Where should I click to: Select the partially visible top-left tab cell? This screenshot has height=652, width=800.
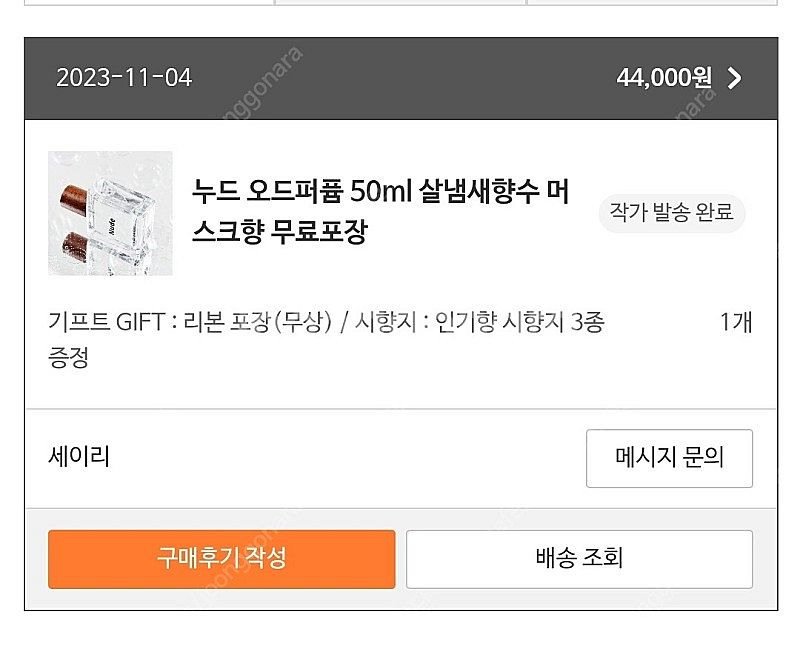pos(149,3)
